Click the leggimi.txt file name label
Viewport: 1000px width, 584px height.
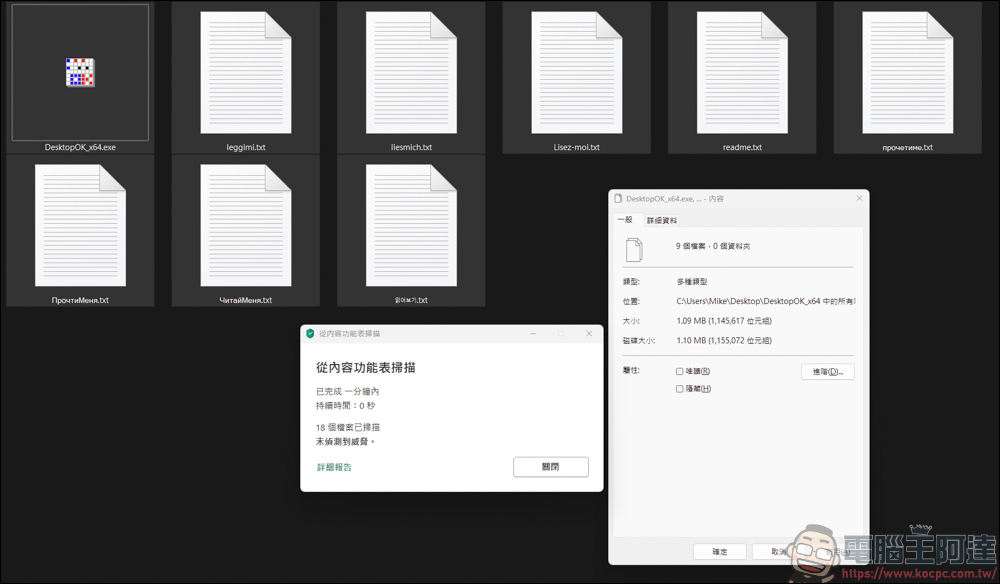[246, 147]
